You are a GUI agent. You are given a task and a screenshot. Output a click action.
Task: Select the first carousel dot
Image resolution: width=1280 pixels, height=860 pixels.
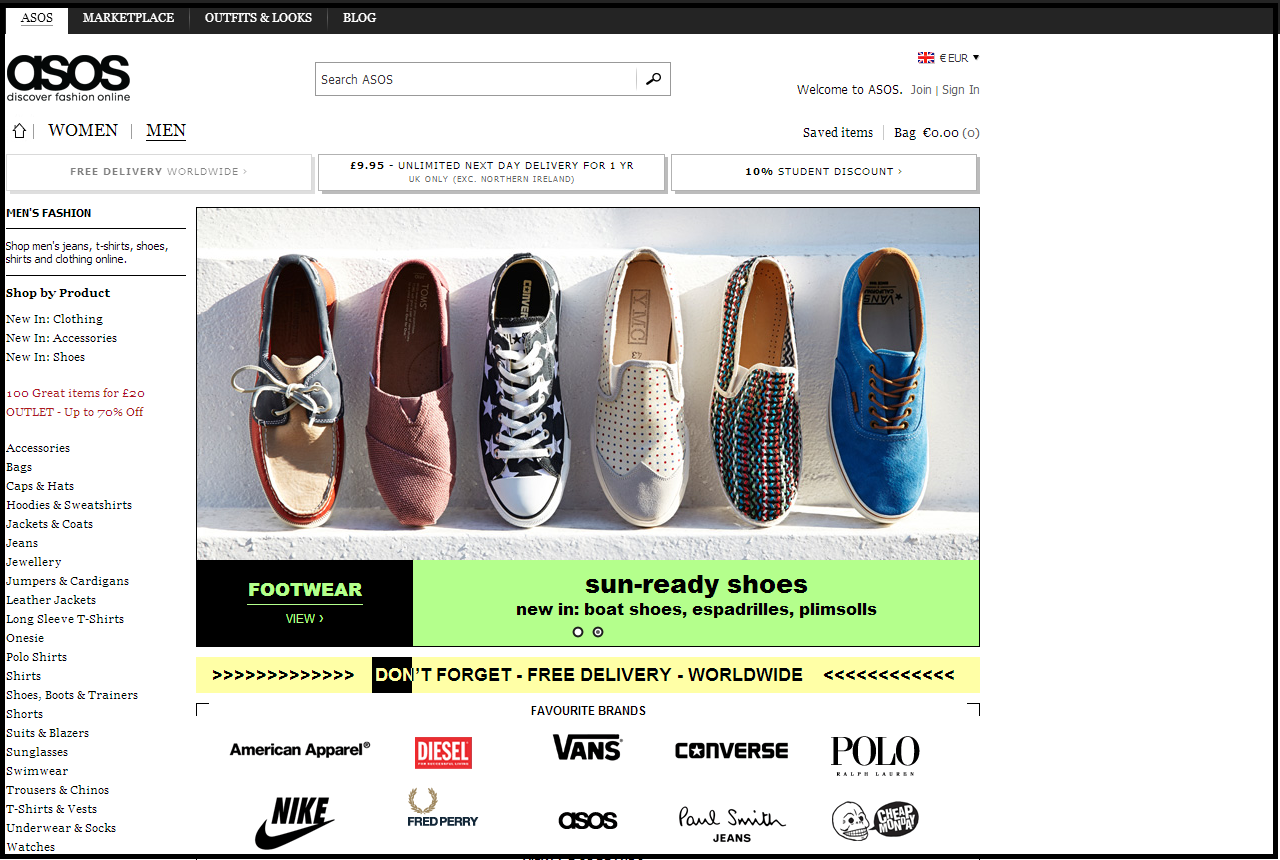coord(577,632)
